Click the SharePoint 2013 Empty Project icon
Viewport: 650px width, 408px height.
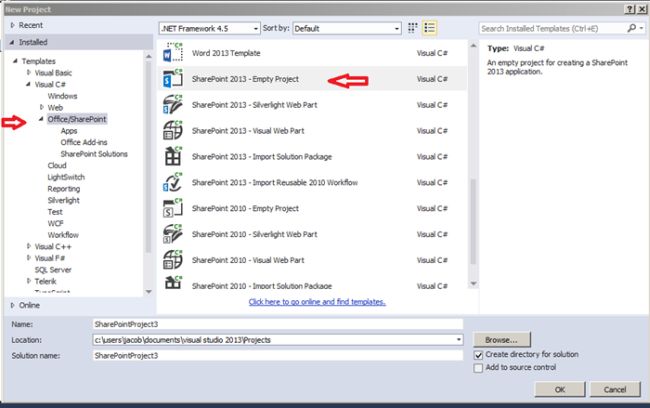(x=173, y=79)
